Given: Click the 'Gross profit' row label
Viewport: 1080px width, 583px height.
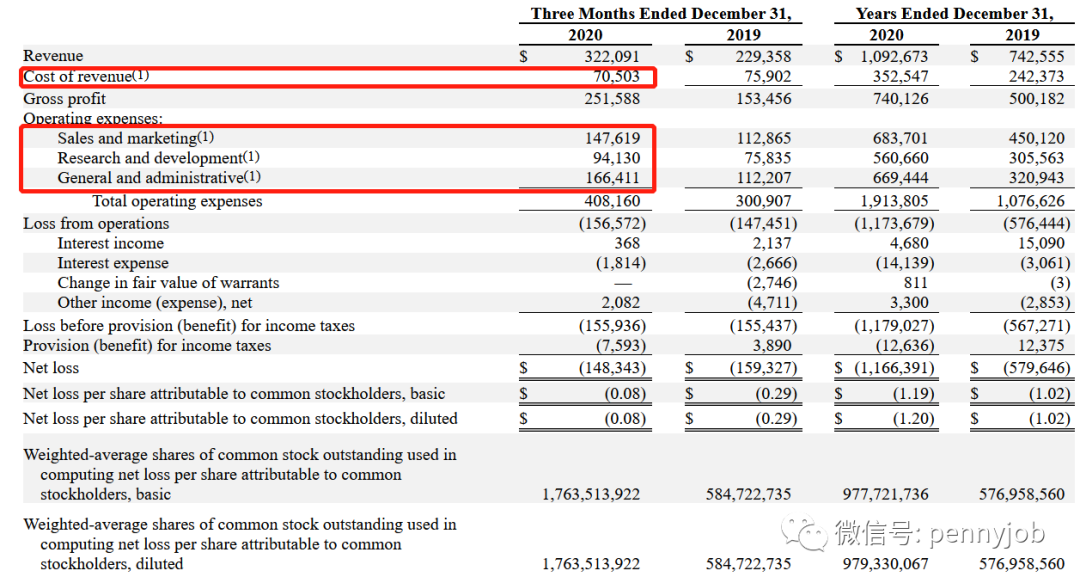Looking at the screenshot, I should point(65,99).
